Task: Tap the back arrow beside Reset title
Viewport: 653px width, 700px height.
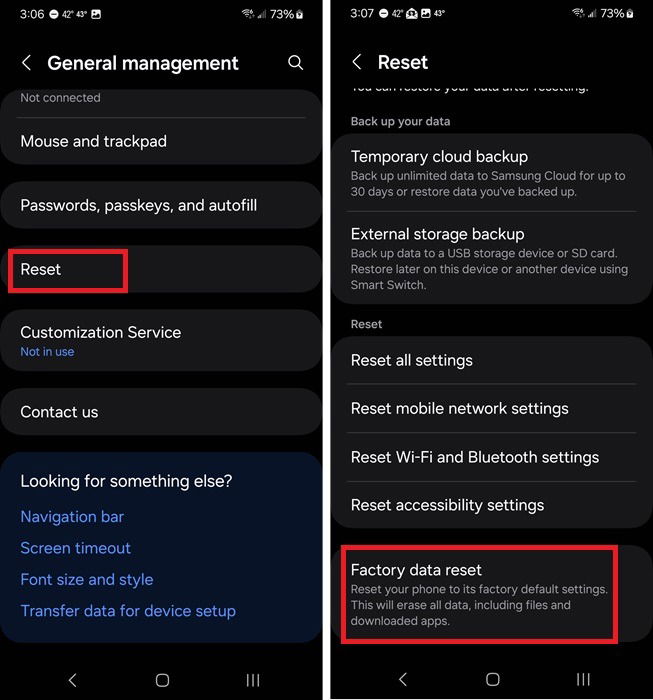Action: [x=357, y=62]
